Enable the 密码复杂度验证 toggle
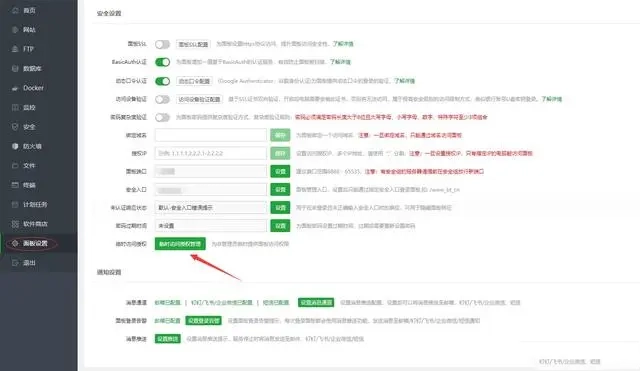Viewport: 640px width, 371px height. pos(162,118)
